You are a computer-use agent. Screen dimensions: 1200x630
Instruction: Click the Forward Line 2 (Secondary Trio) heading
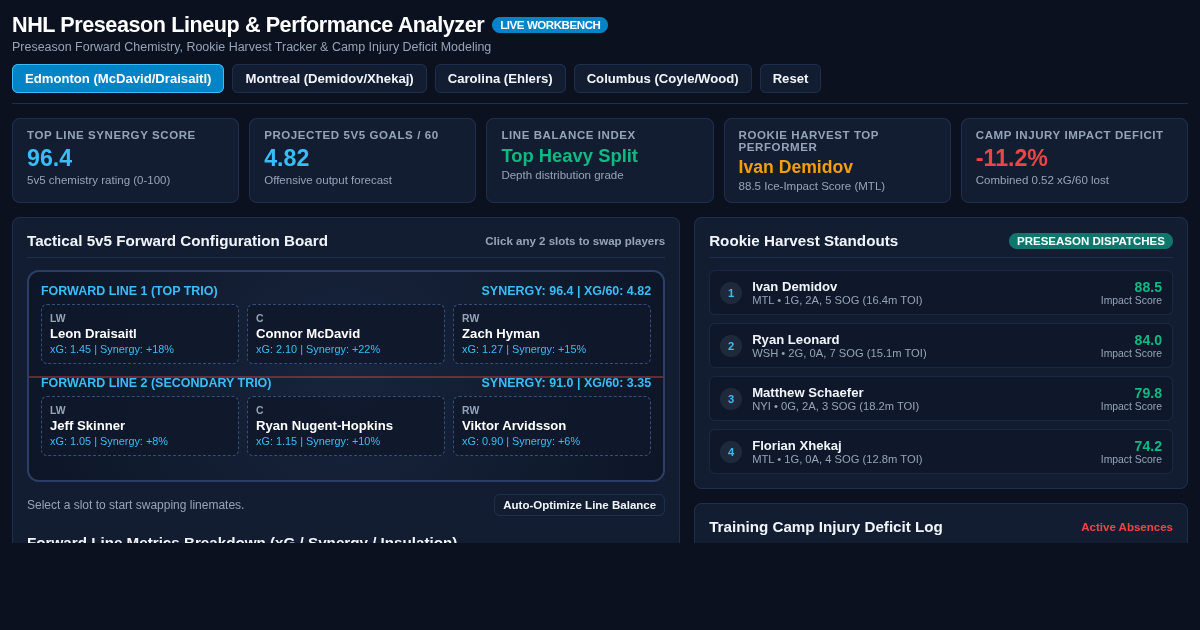156,383
